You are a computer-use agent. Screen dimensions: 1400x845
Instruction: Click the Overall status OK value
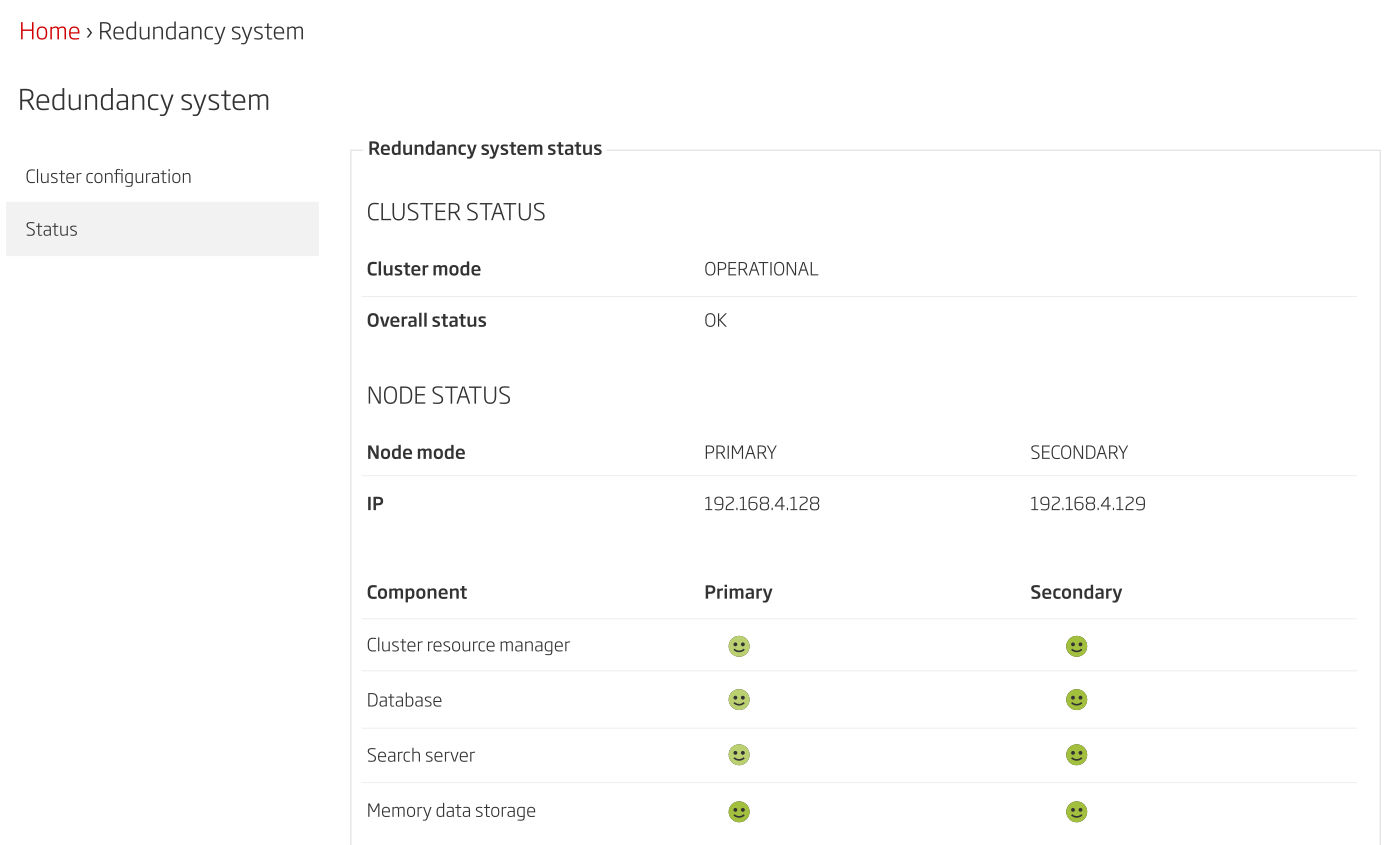point(715,321)
